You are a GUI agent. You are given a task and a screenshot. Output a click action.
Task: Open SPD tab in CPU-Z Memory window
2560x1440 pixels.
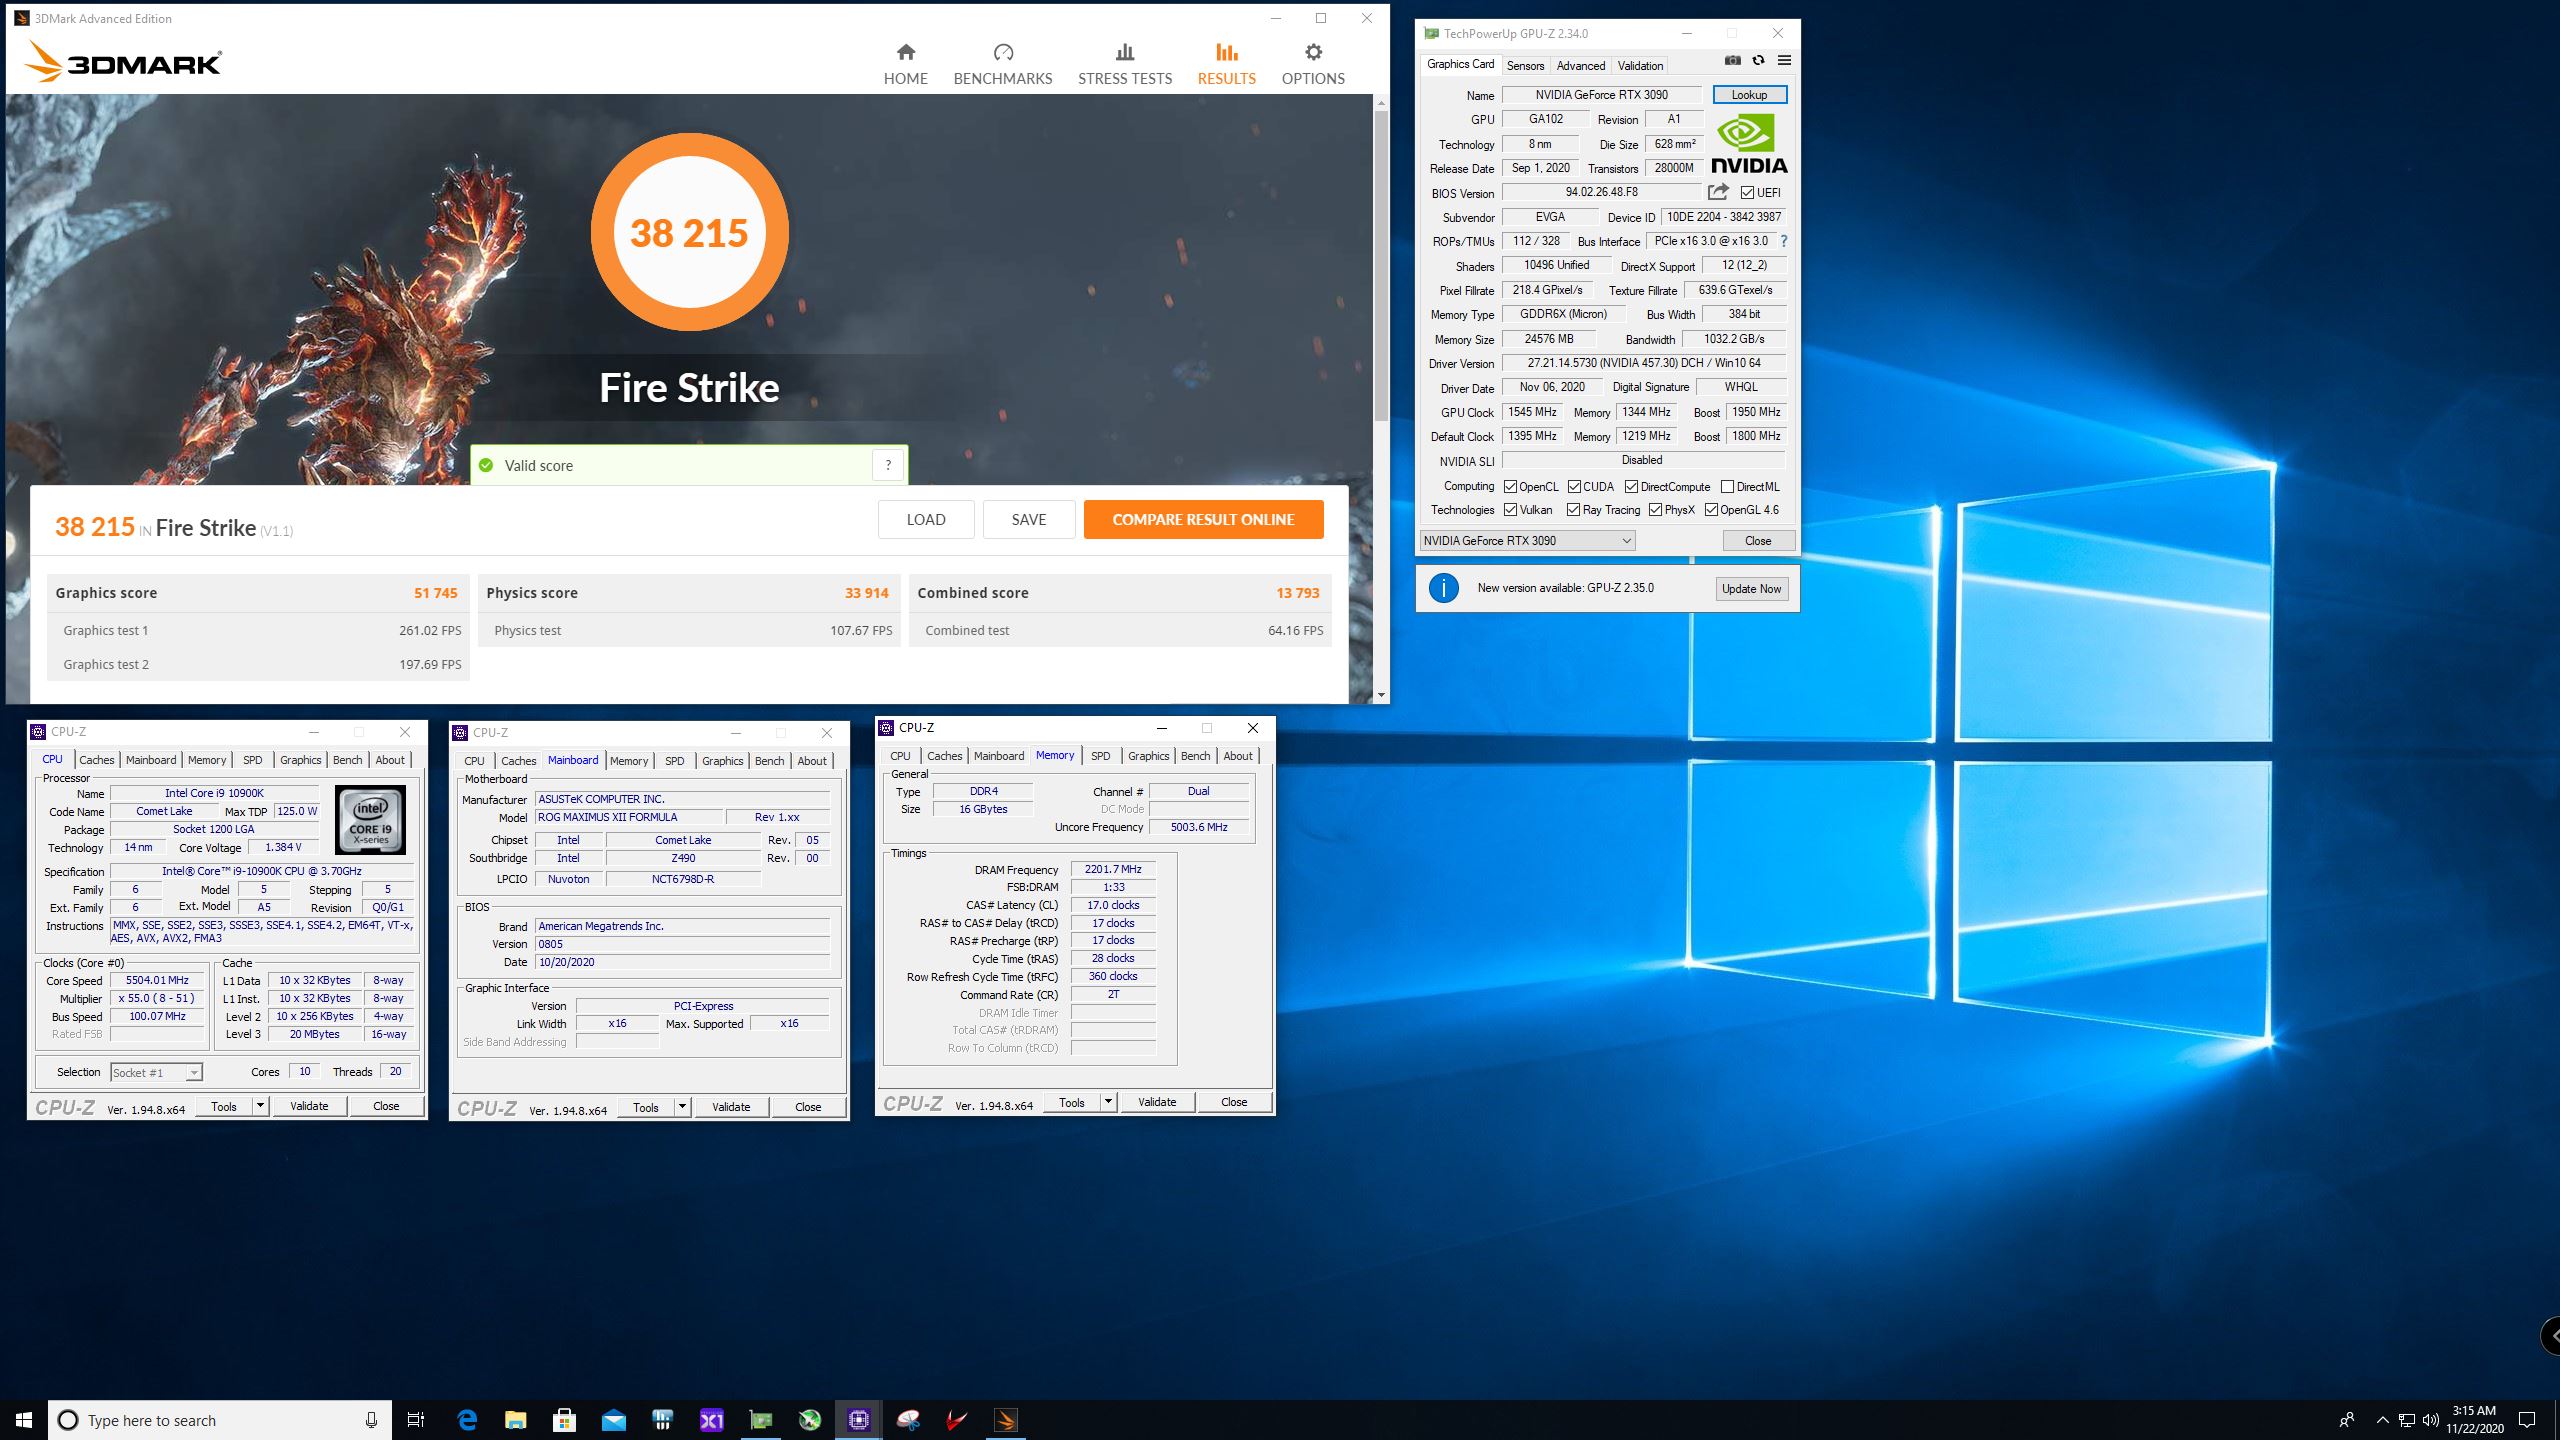tap(1100, 756)
